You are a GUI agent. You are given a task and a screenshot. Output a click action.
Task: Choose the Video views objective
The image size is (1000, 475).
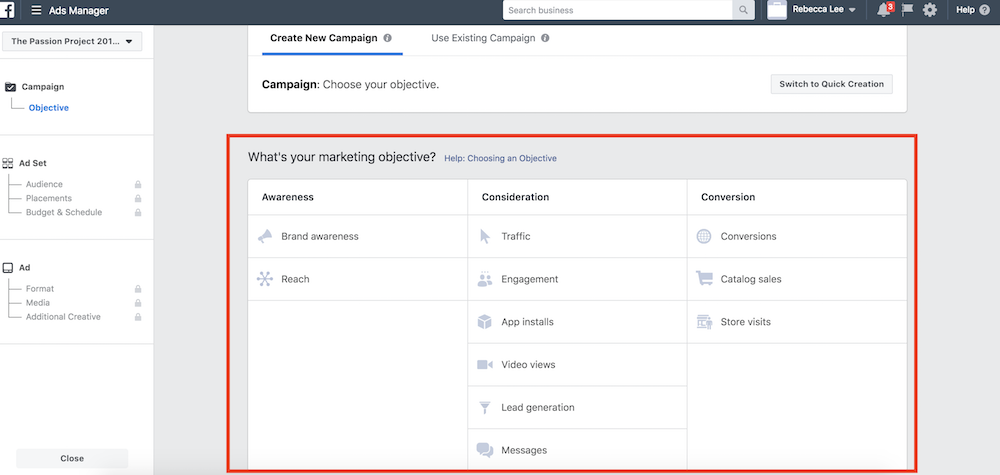[577, 365]
